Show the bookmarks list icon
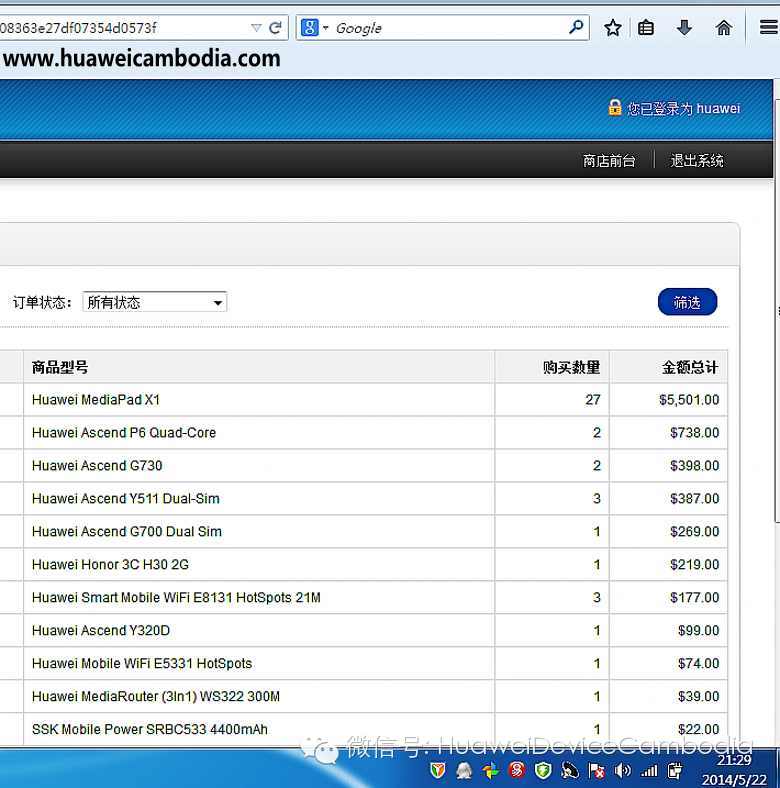This screenshot has width=780, height=788. coord(646,28)
